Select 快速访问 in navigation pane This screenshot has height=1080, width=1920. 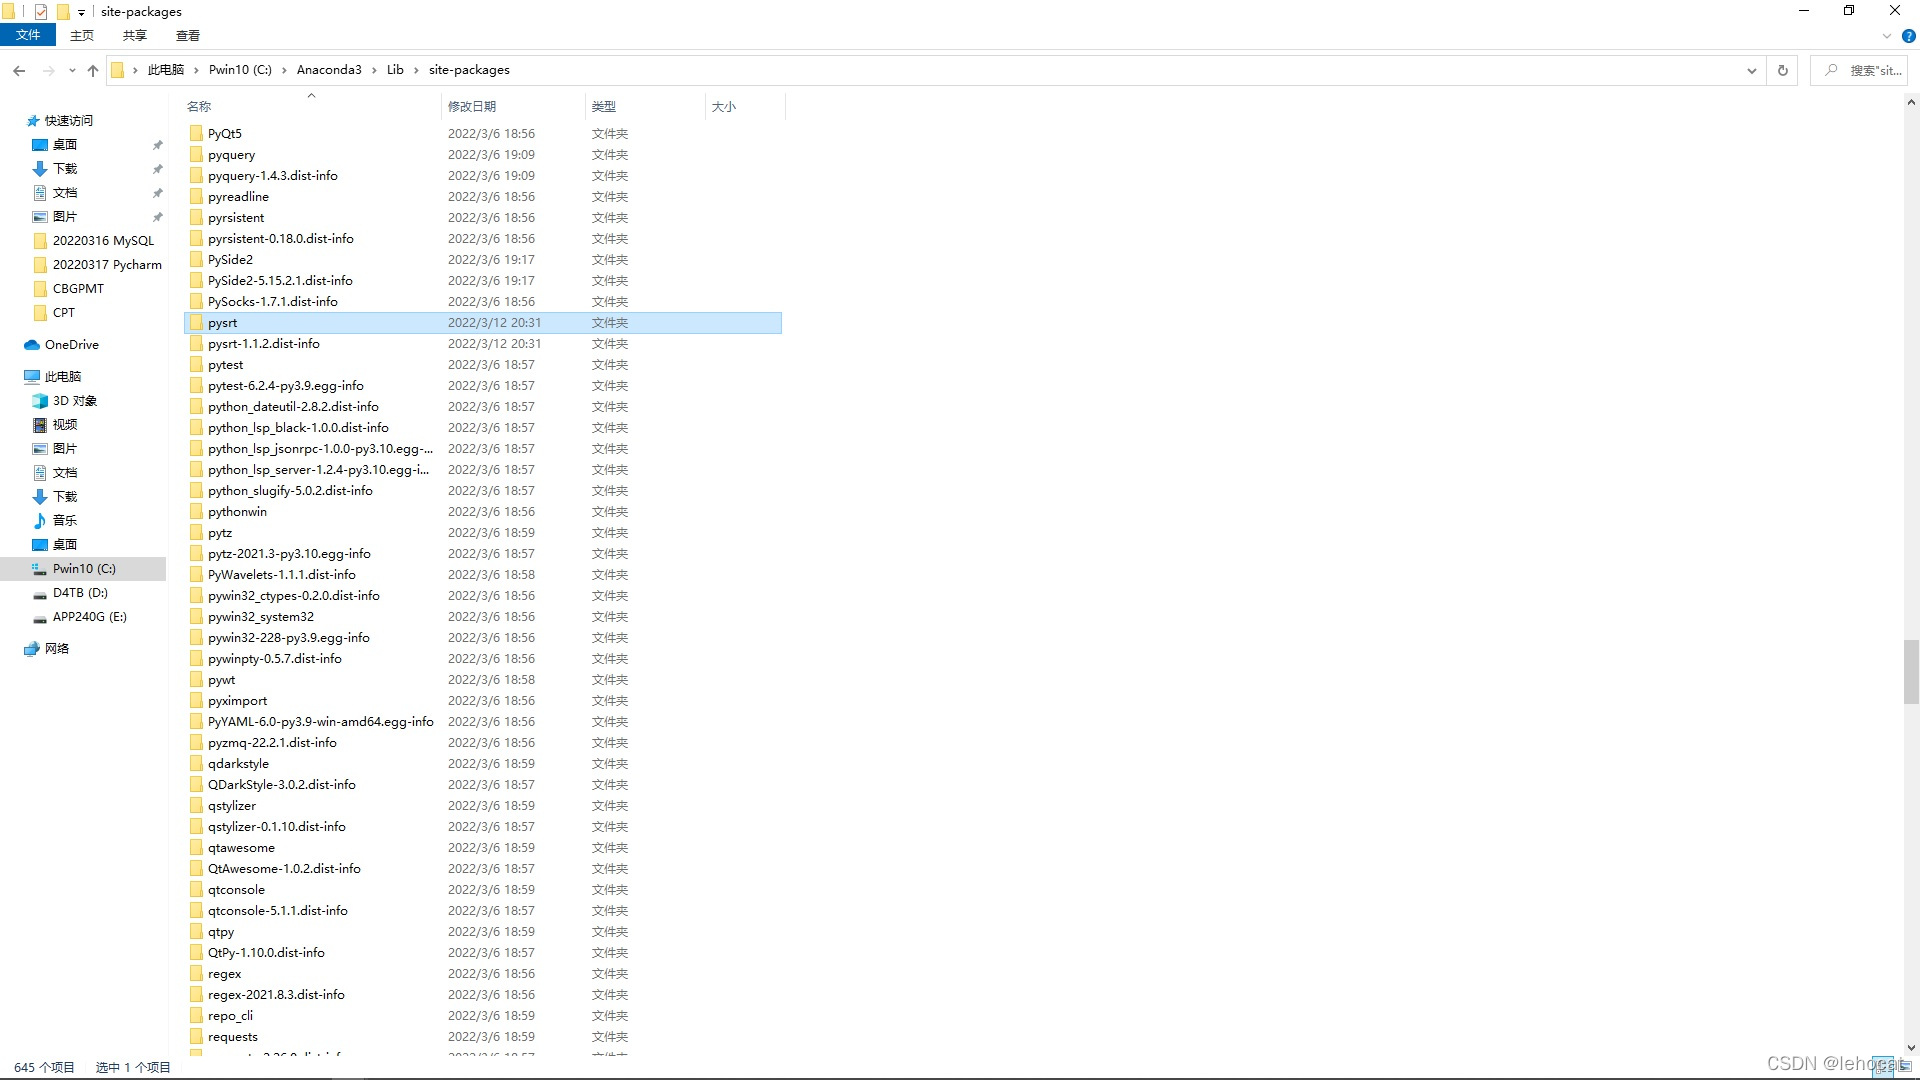(69, 121)
